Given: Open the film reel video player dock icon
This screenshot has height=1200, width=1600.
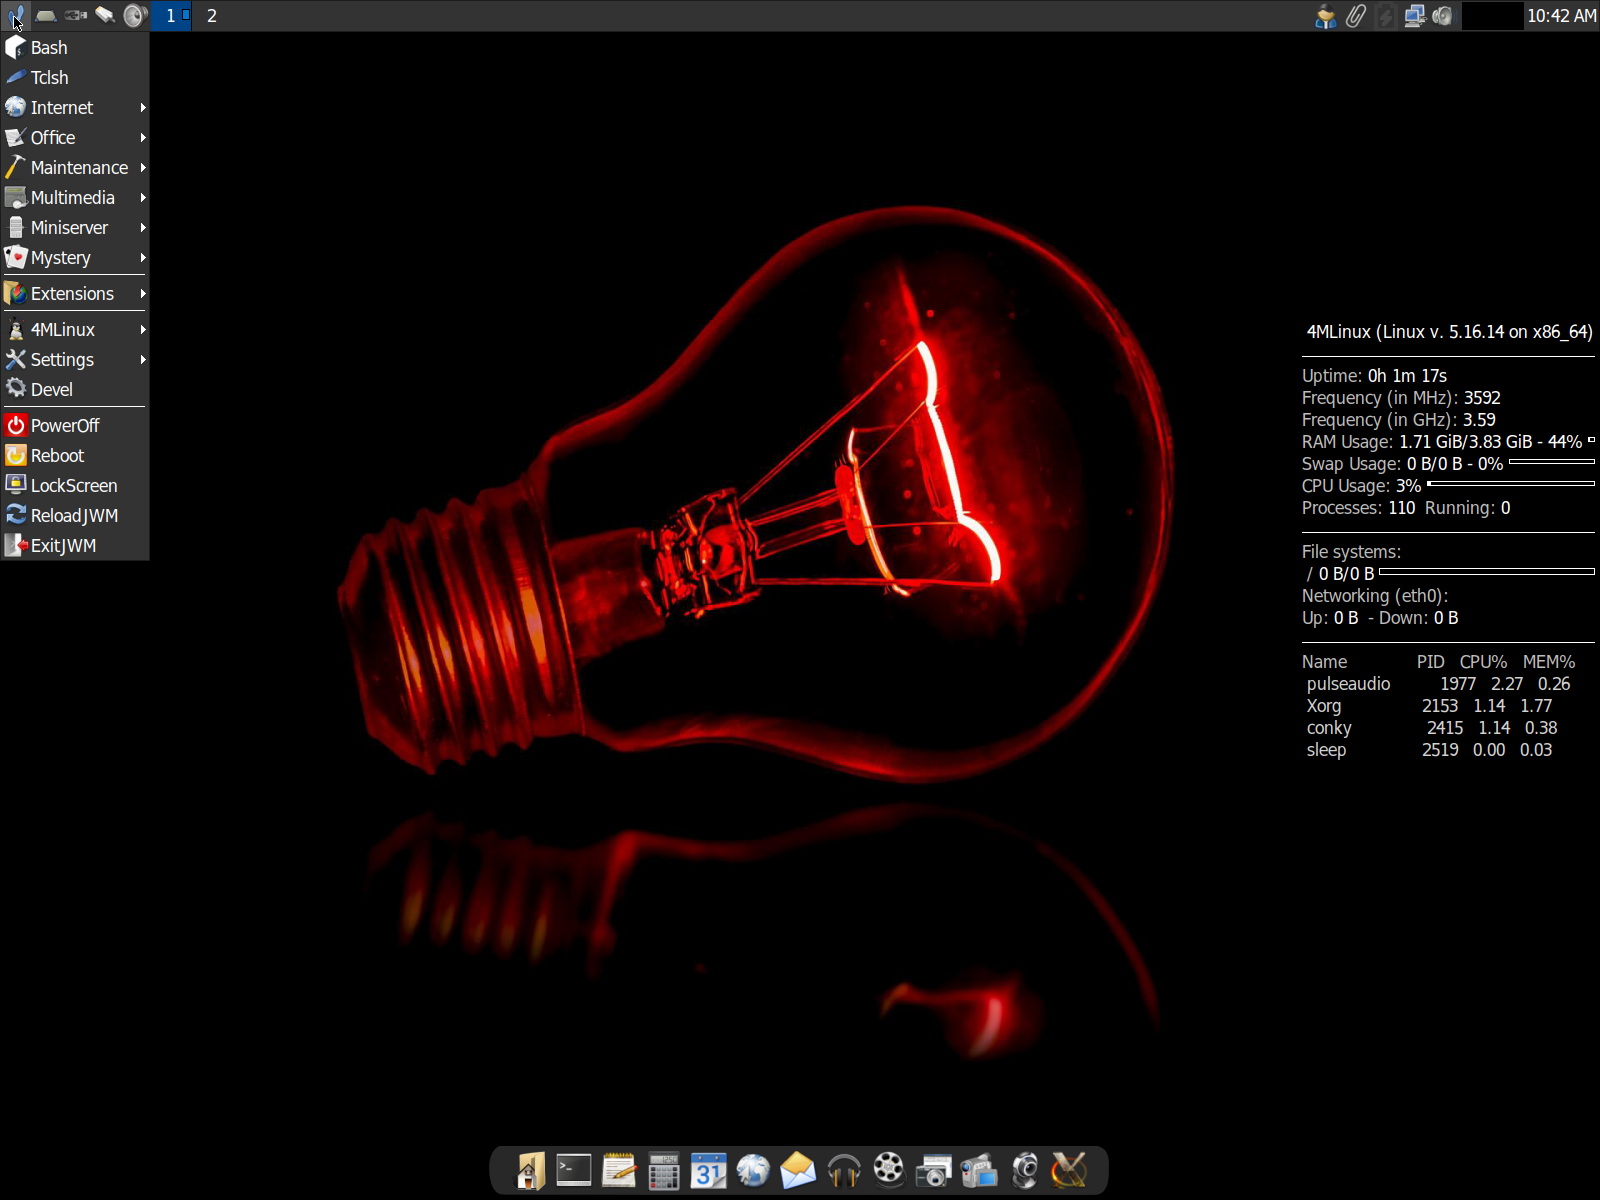Looking at the screenshot, I should (889, 1169).
